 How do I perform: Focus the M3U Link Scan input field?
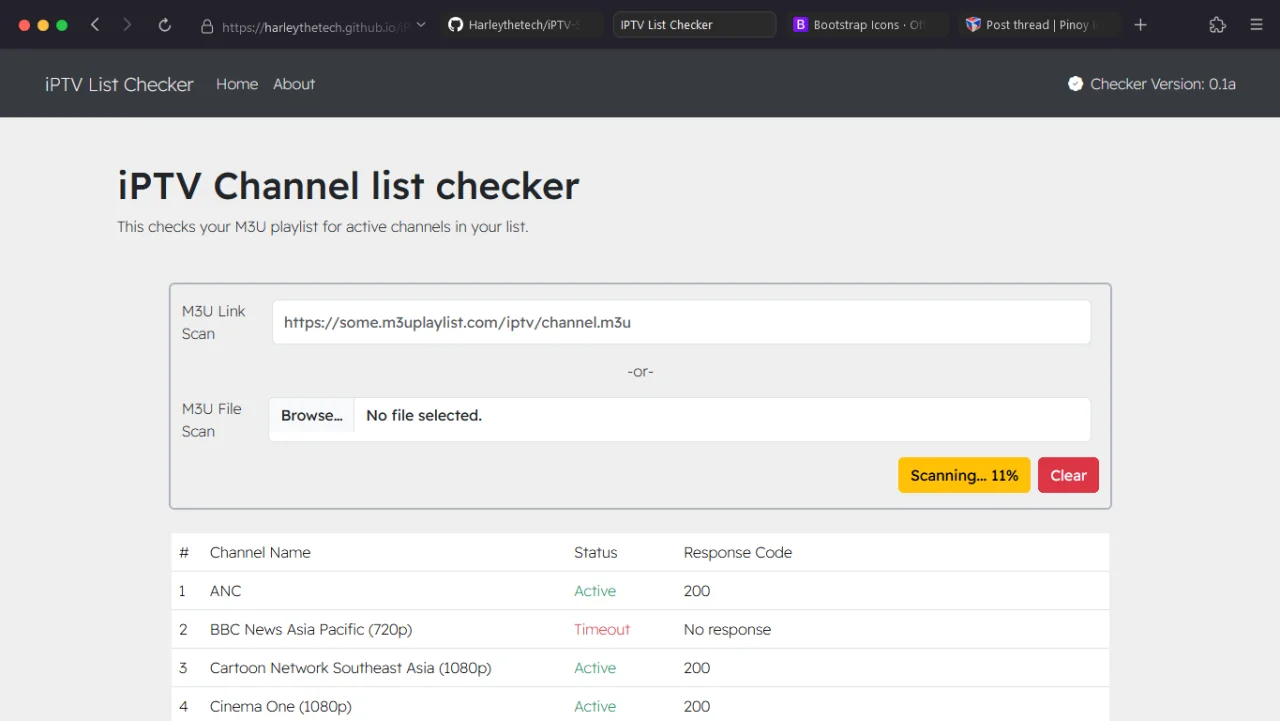coord(681,322)
